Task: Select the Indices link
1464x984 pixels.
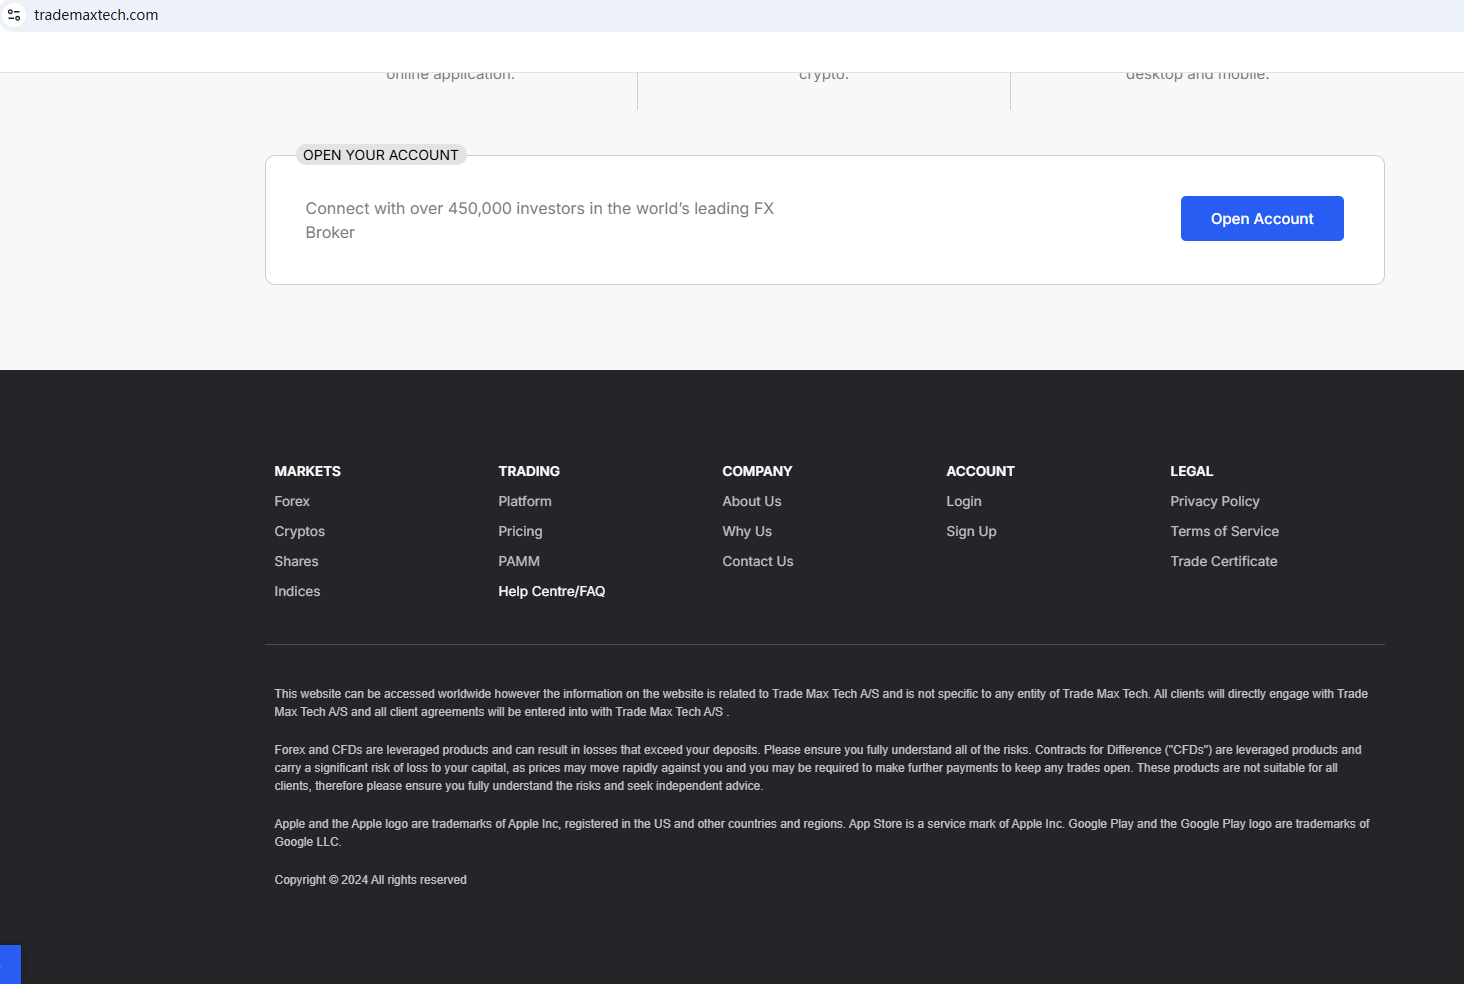Action: 297,591
